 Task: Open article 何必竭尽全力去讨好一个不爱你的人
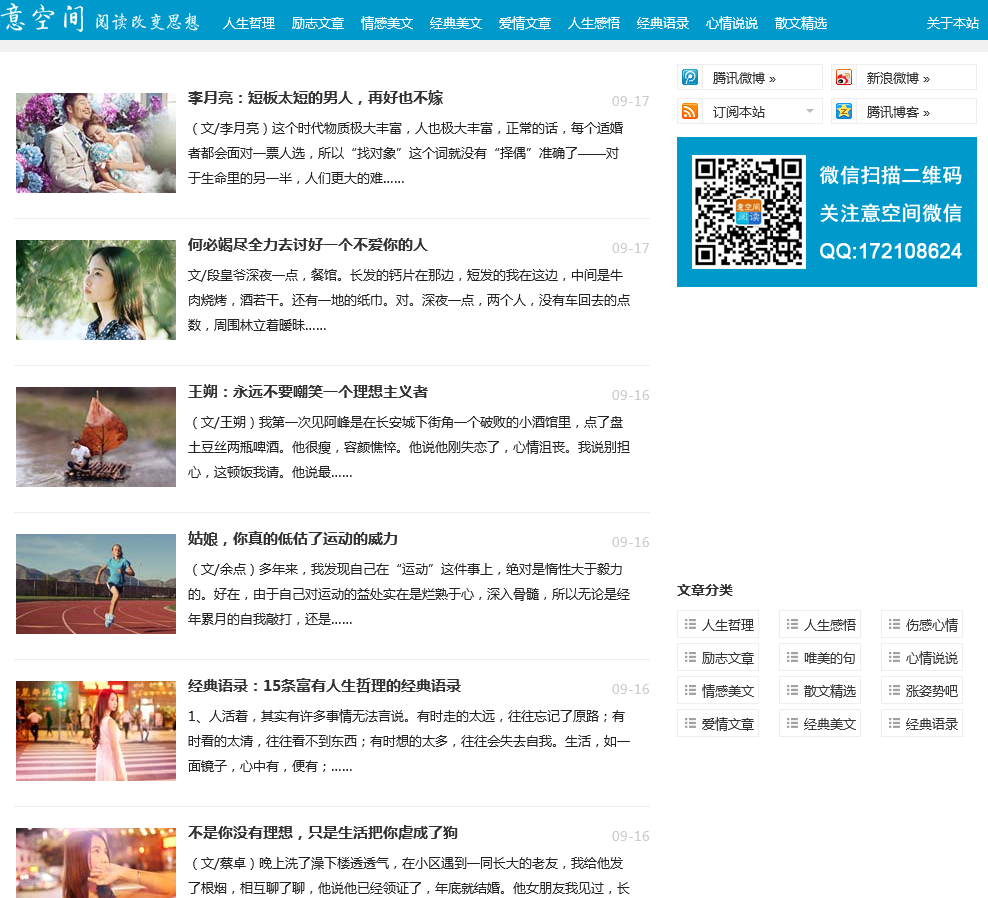click(x=307, y=245)
